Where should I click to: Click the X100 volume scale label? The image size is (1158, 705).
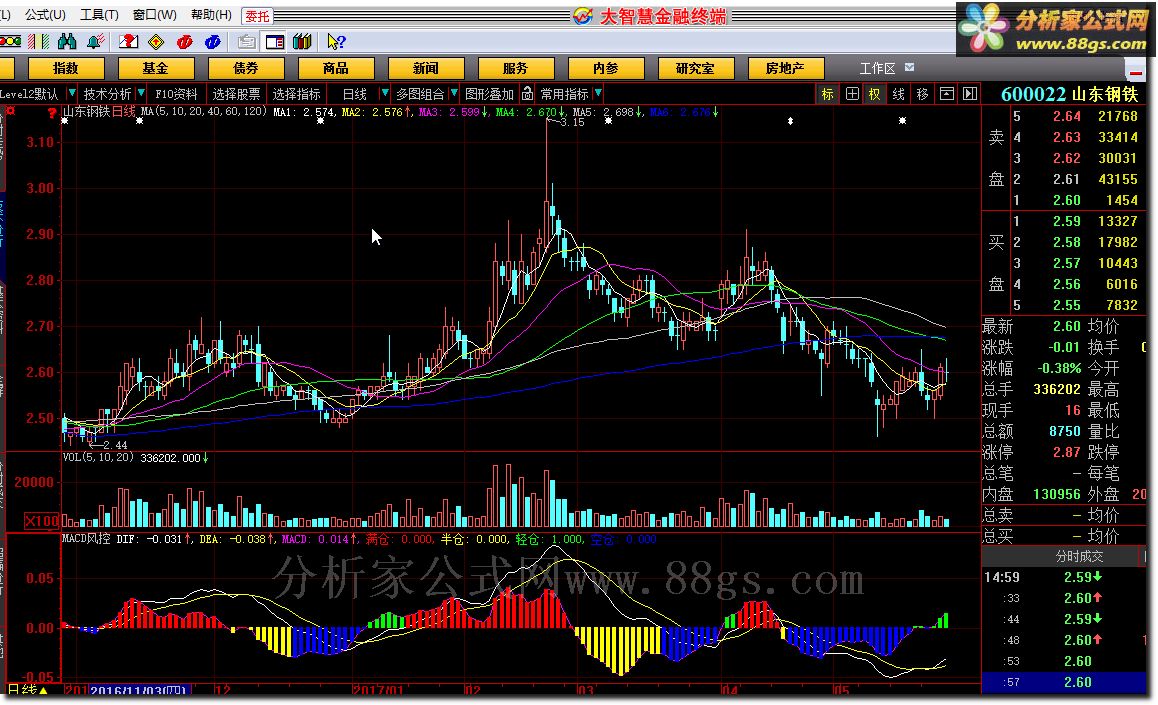point(41,520)
